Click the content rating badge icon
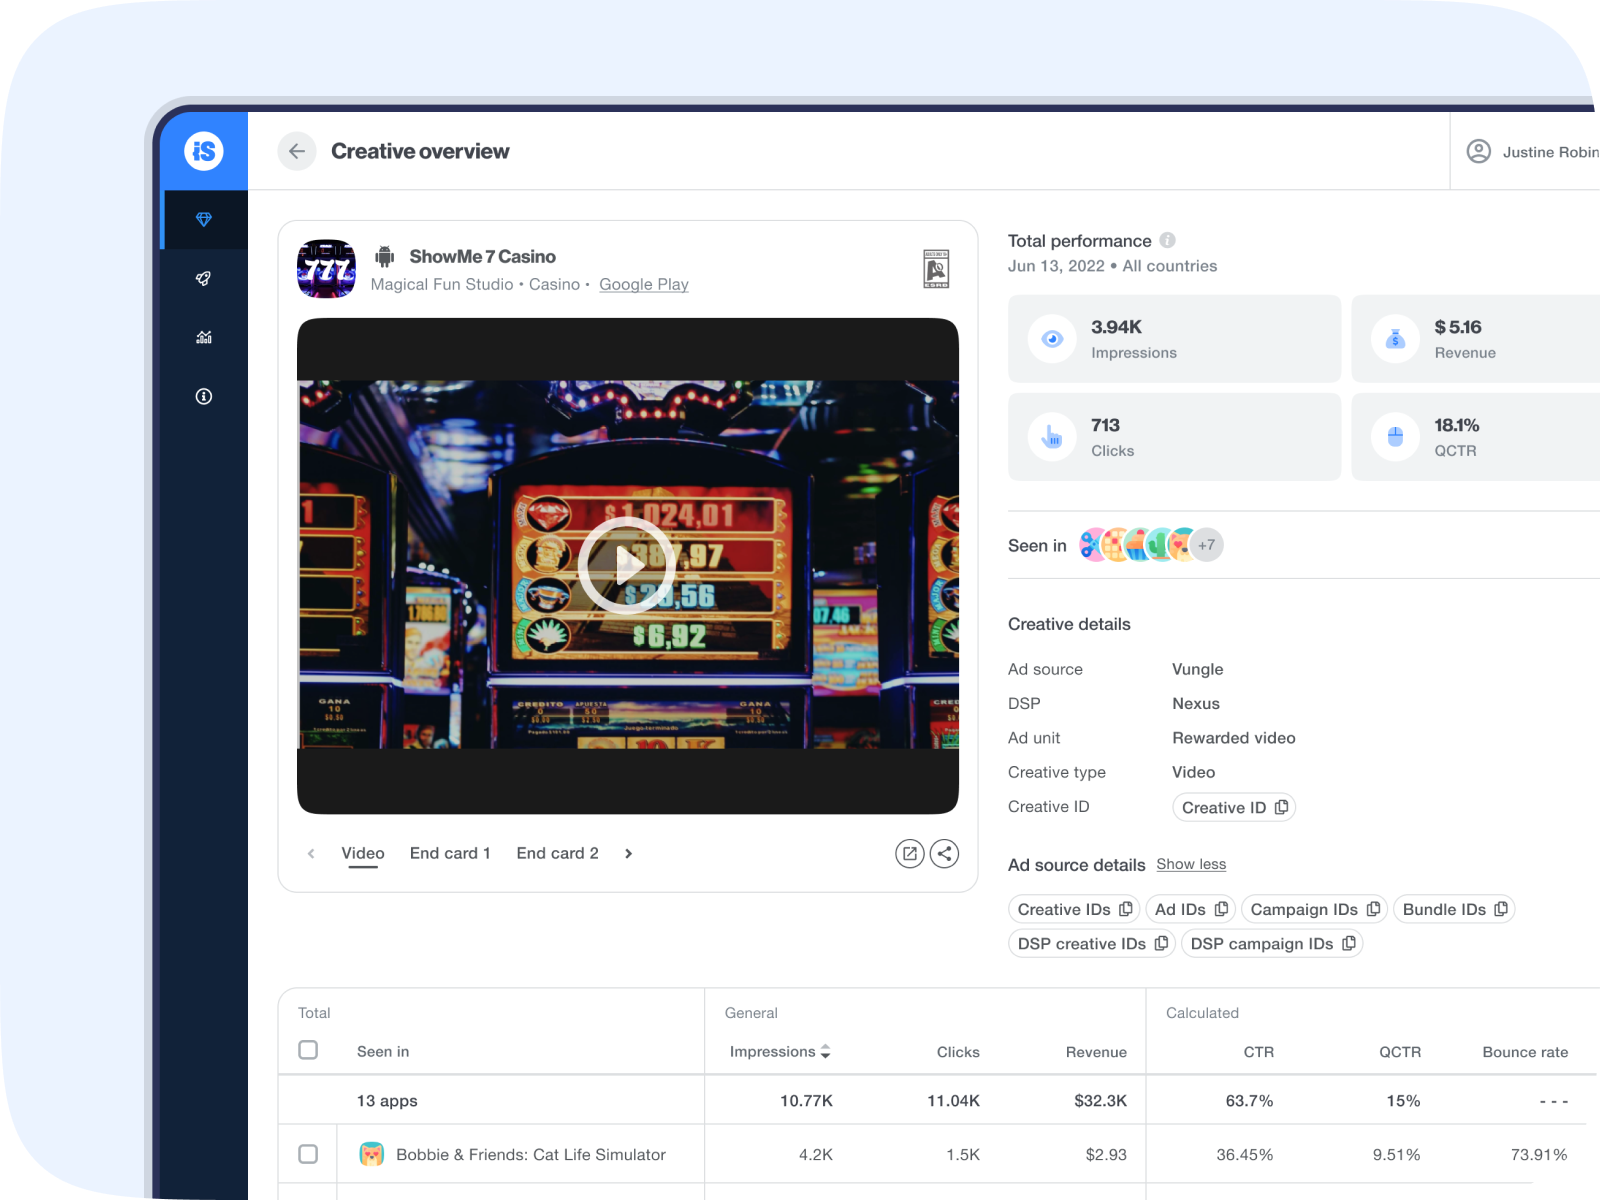Viewport: 1600px width, 1200px height. coord(936,269)
